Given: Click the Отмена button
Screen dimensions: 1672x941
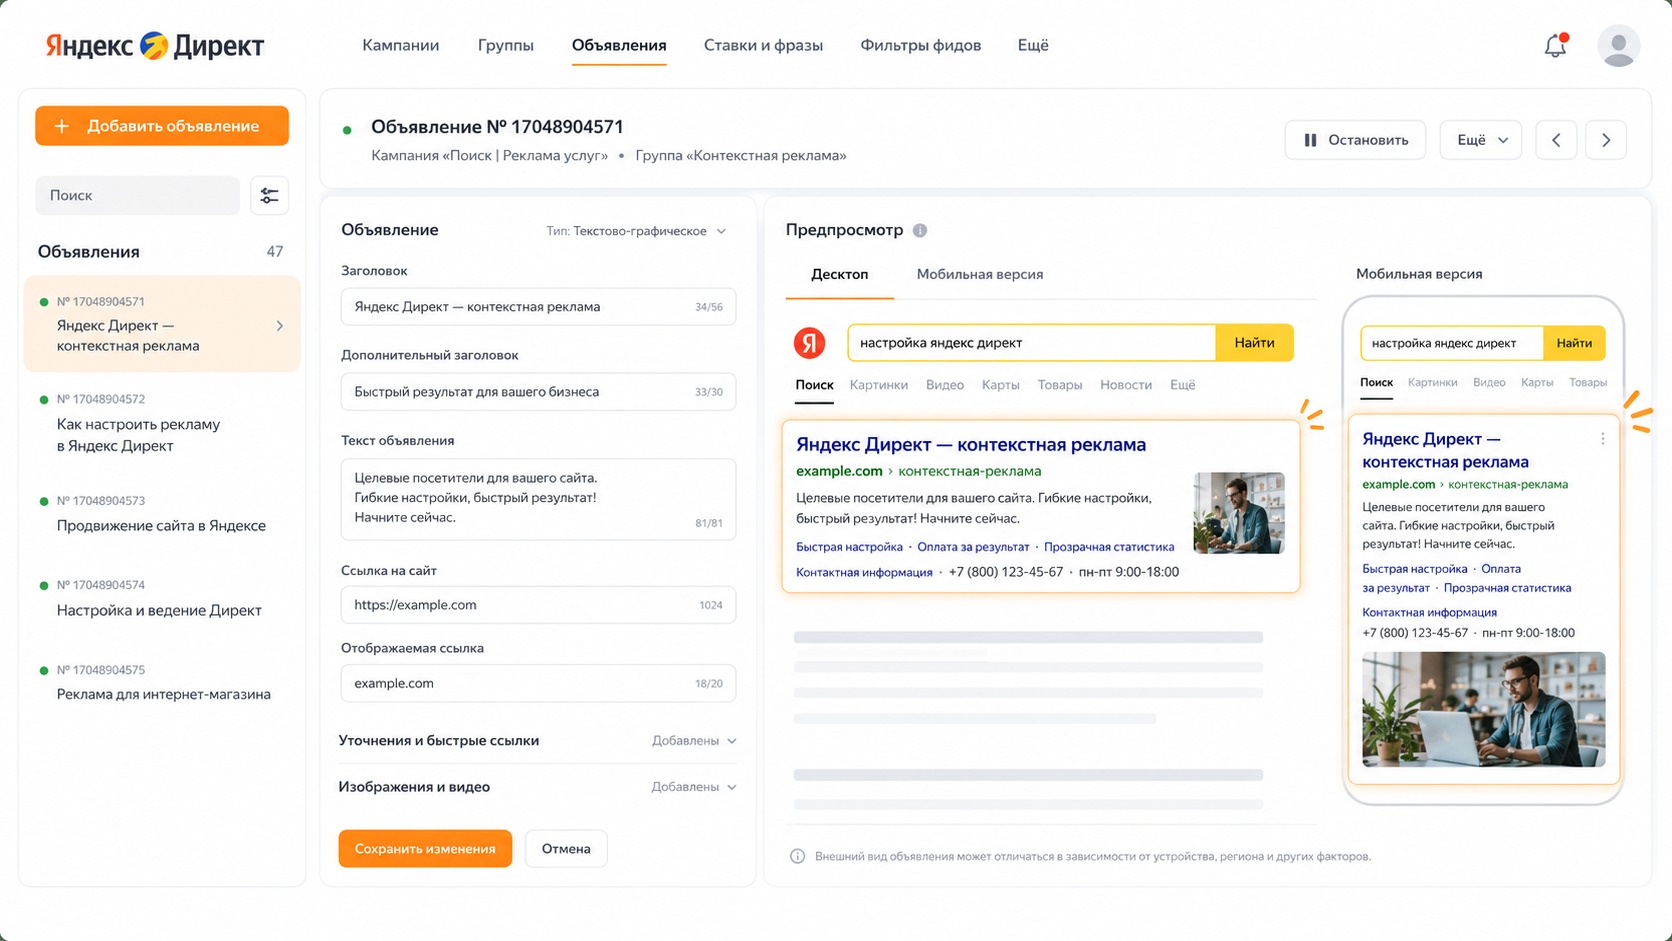Looking at the screenshot, I should tap(566, 849).
